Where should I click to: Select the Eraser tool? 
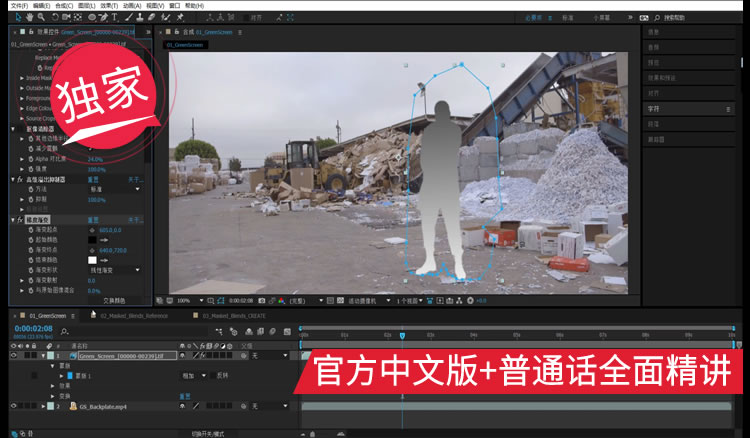point(151,17)
